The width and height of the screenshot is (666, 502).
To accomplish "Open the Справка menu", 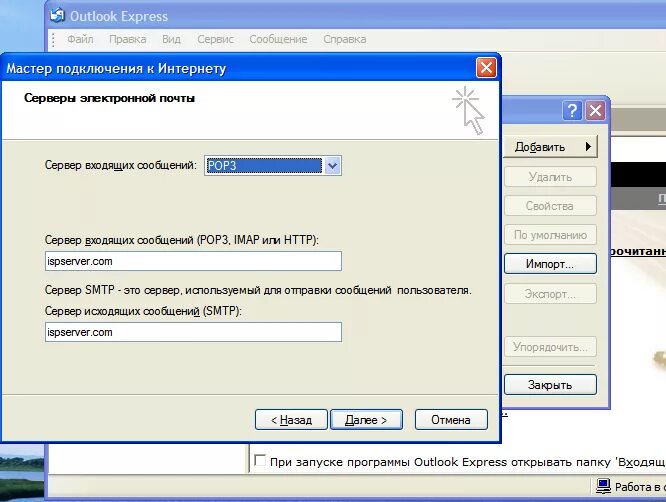I will [344, 39].
